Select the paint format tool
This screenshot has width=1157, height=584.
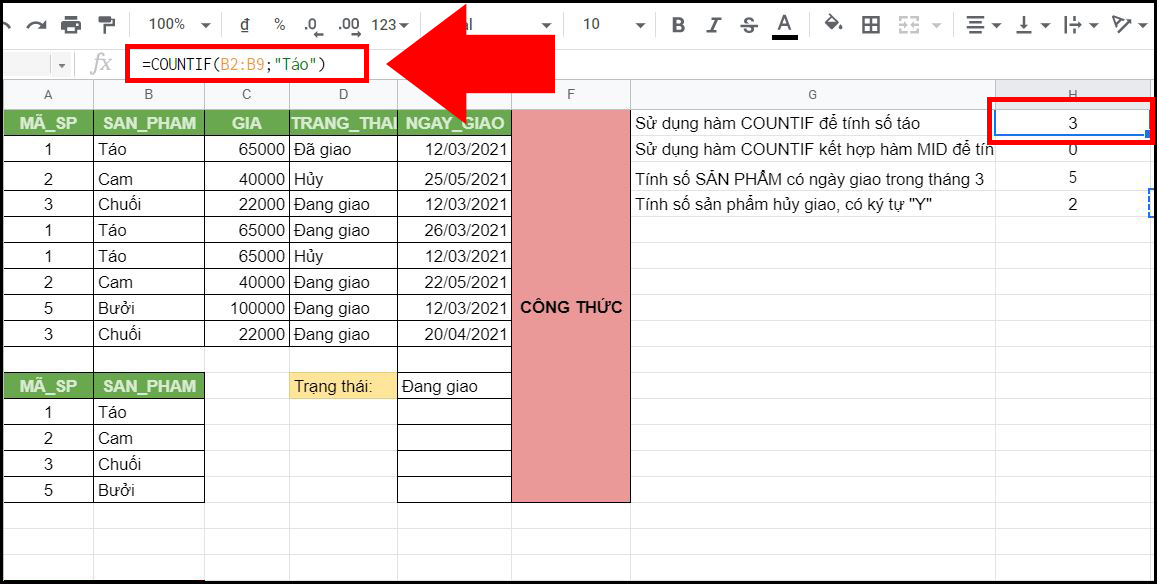coord(106,24)
